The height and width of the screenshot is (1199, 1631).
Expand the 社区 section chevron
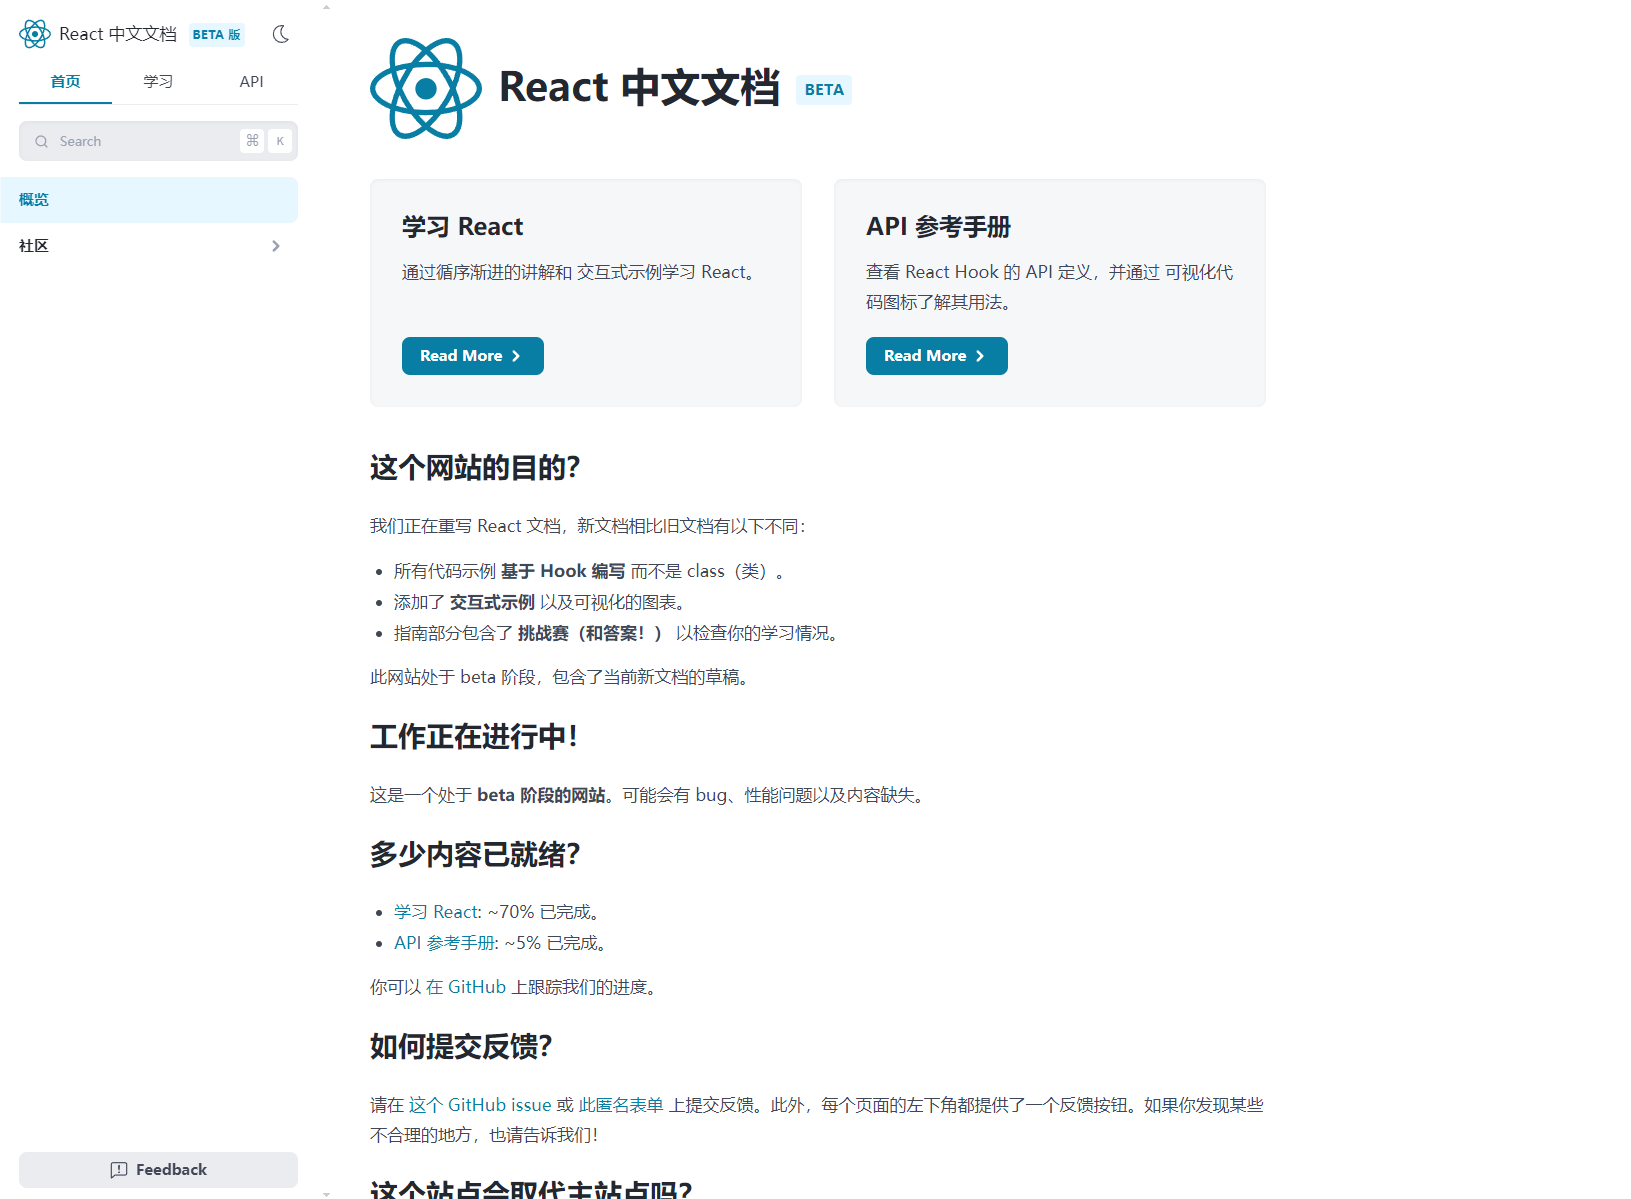click(x=276, y=246)
